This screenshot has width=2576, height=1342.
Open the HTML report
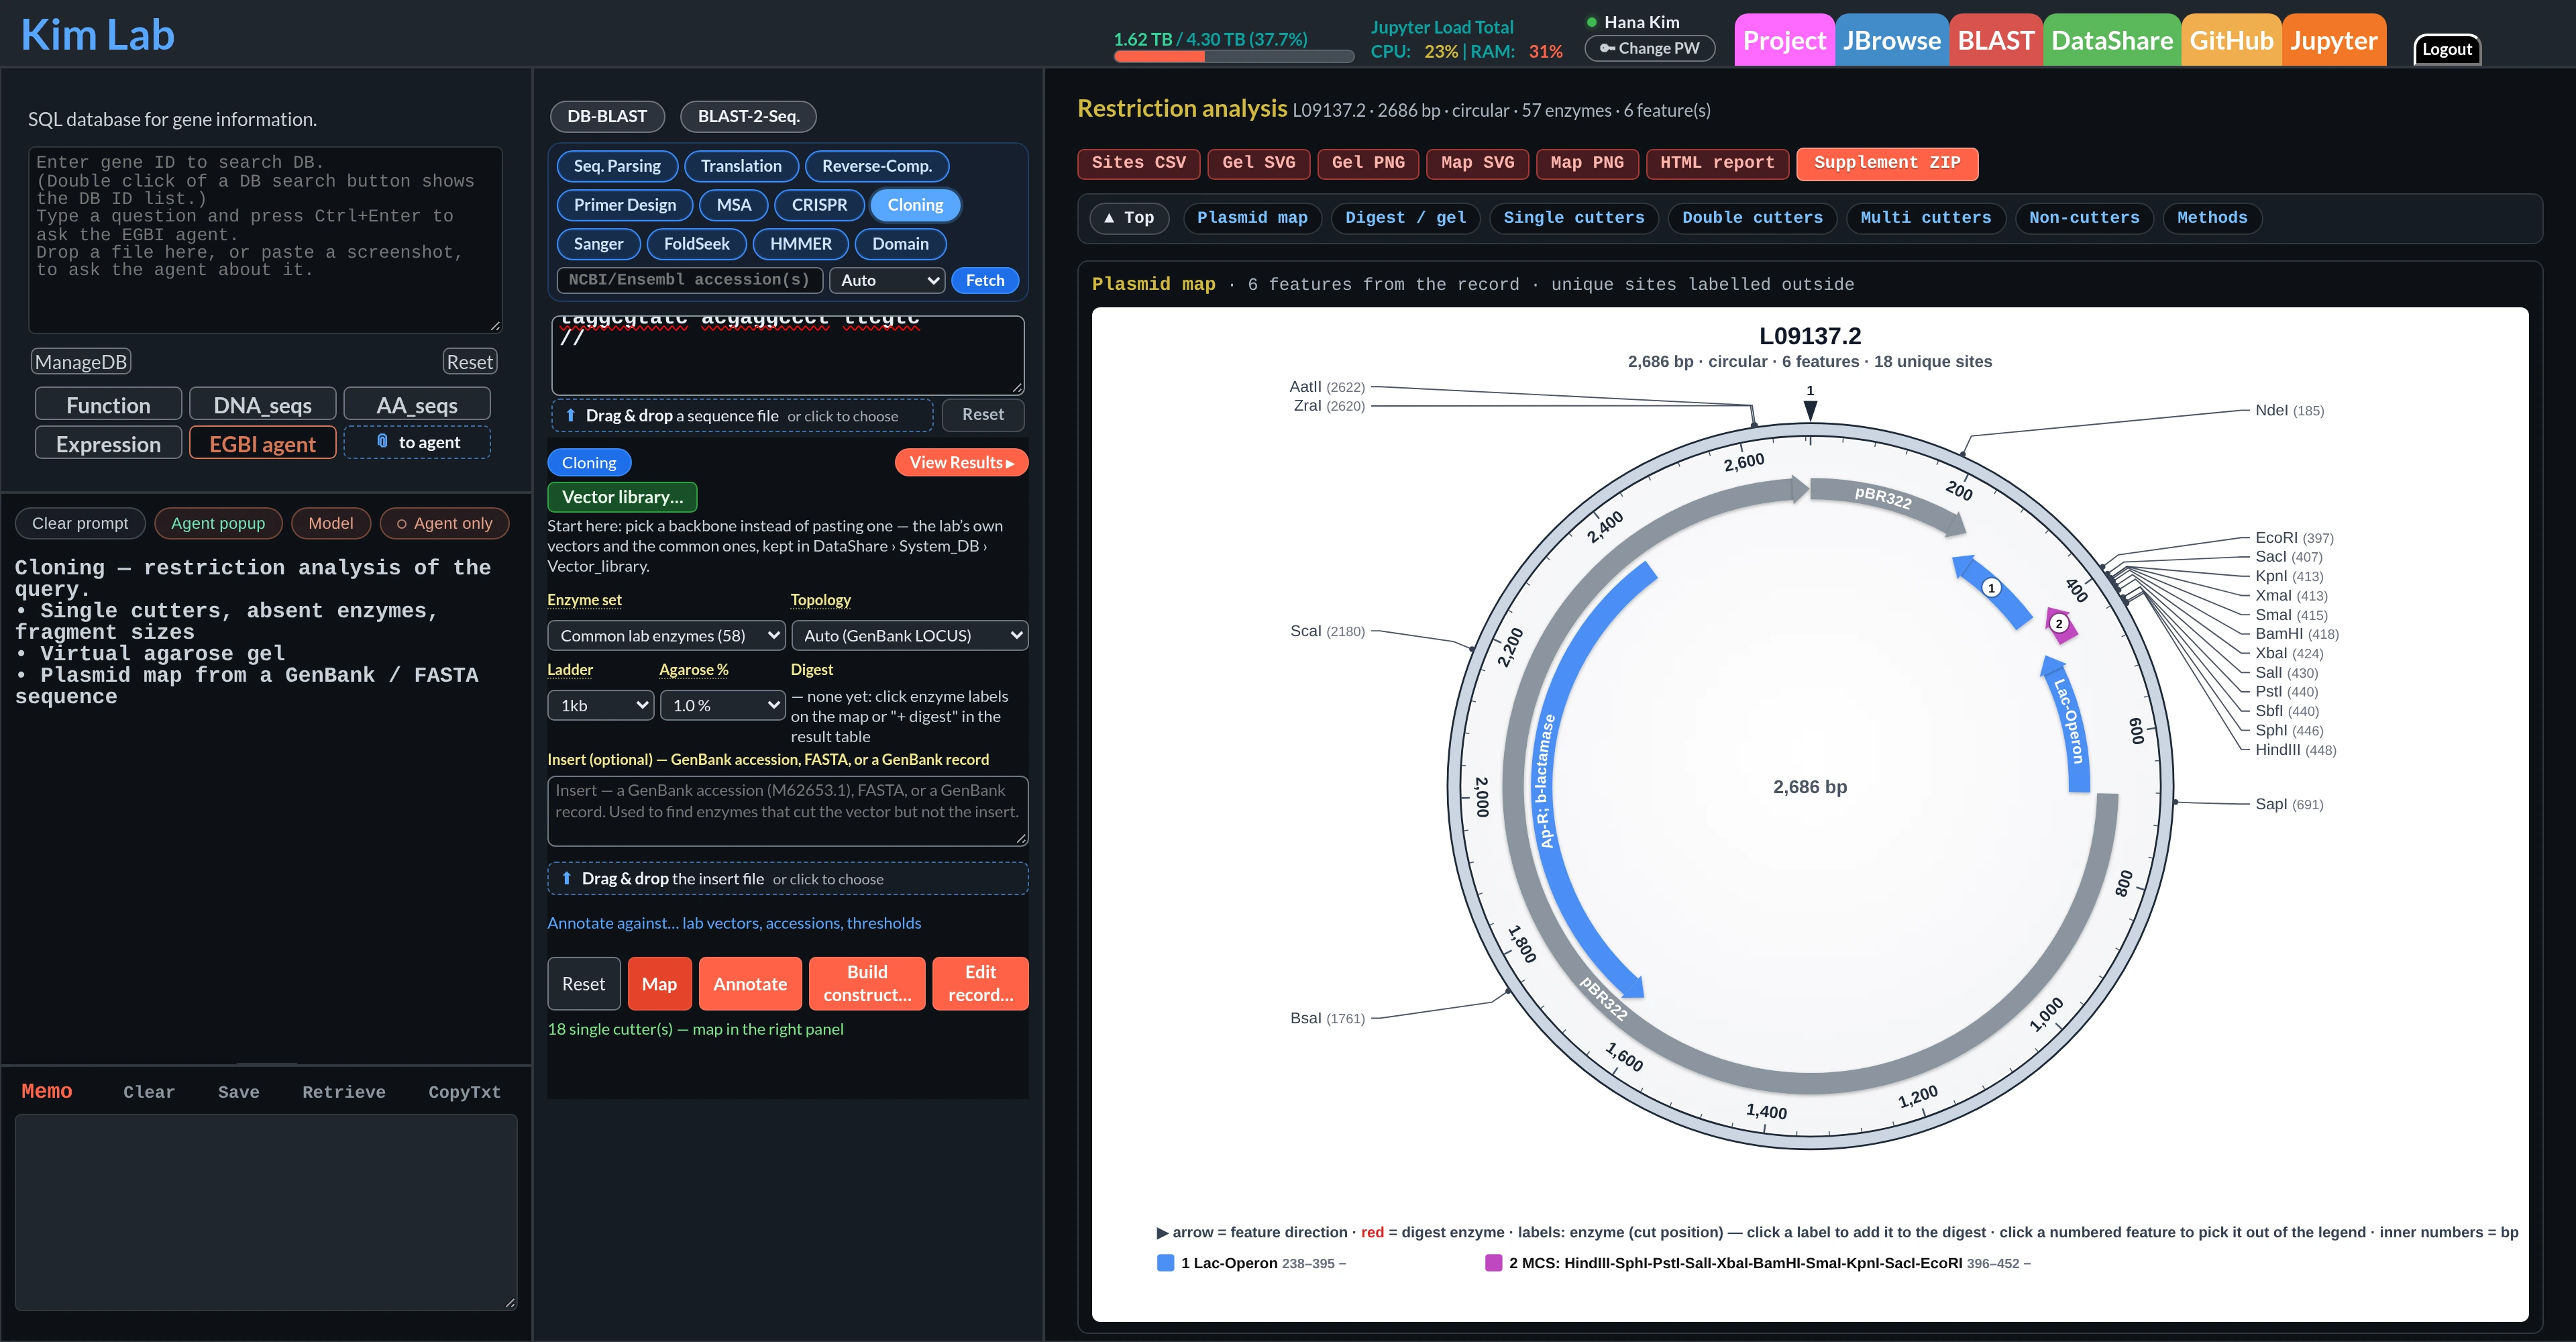point(1717,163)
